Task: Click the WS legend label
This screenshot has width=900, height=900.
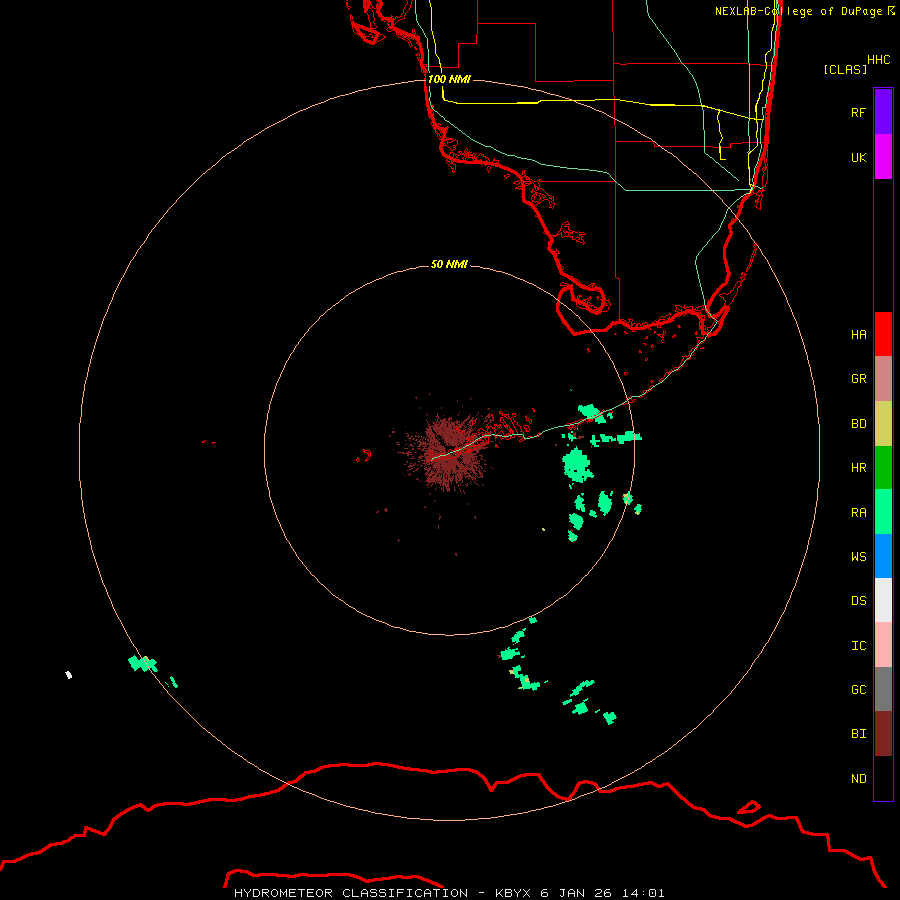Action: pos(858,557)
